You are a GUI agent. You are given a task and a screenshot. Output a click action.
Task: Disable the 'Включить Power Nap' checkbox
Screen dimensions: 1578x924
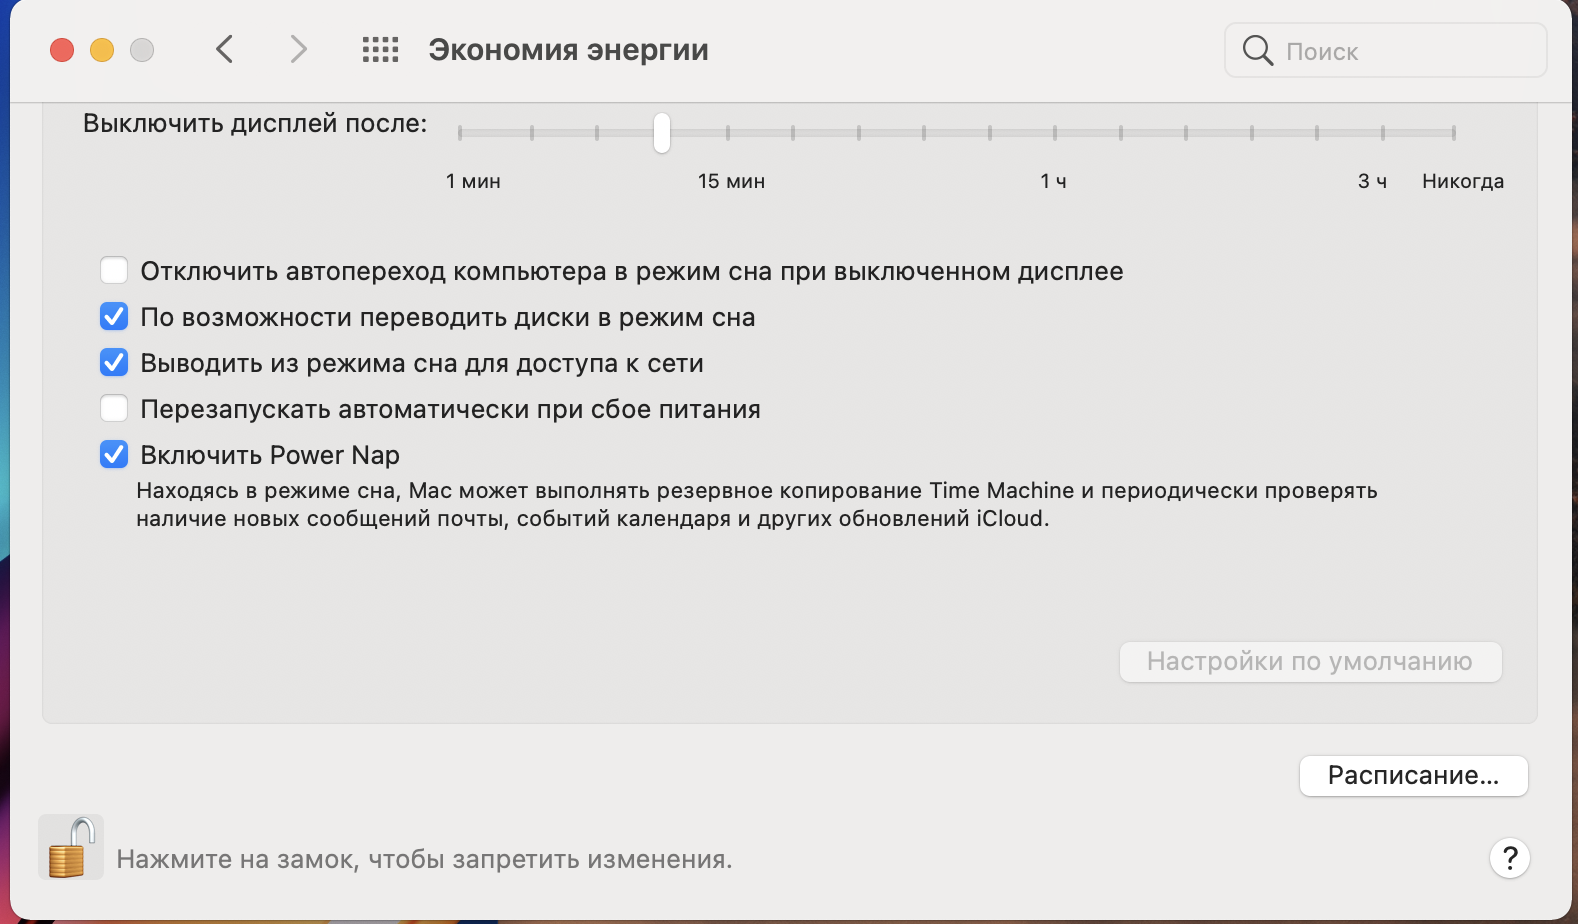coord(114,455)
